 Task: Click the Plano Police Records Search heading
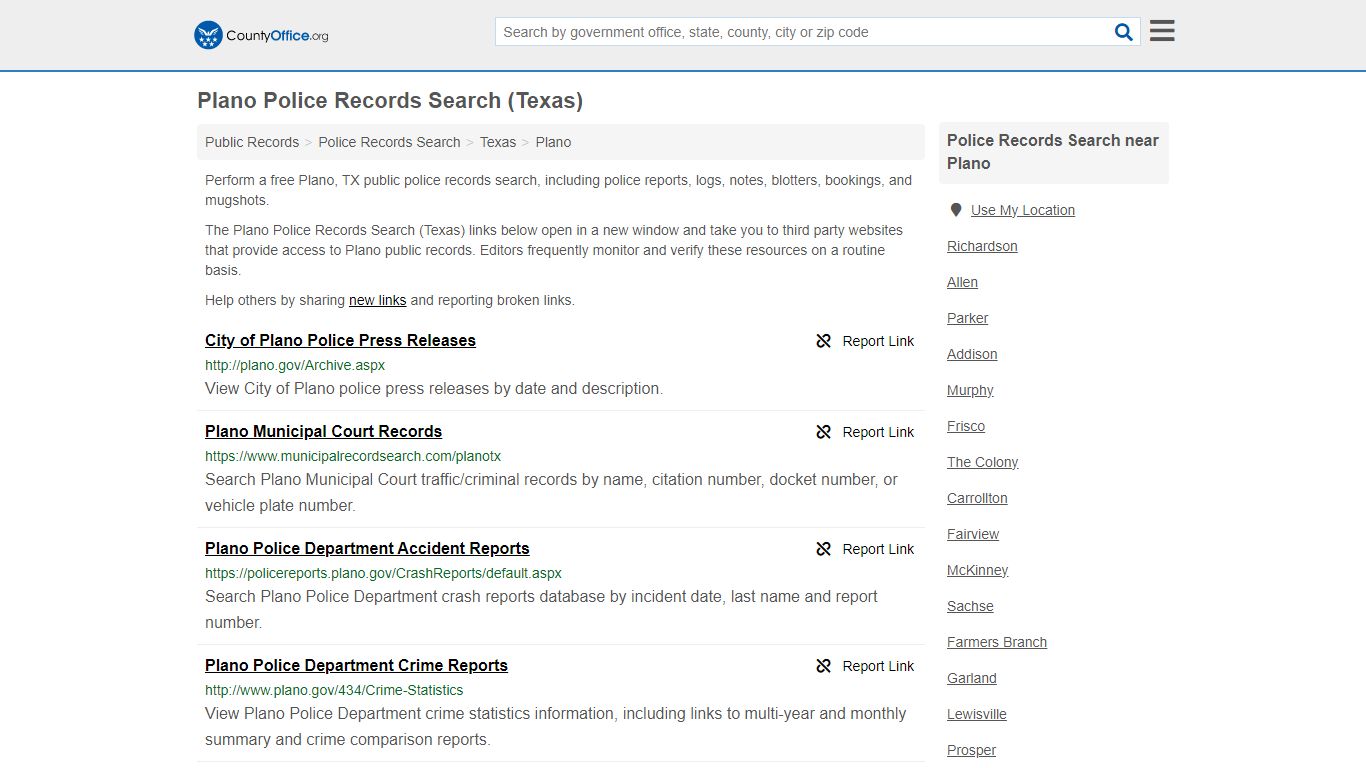tap(390, 101)
